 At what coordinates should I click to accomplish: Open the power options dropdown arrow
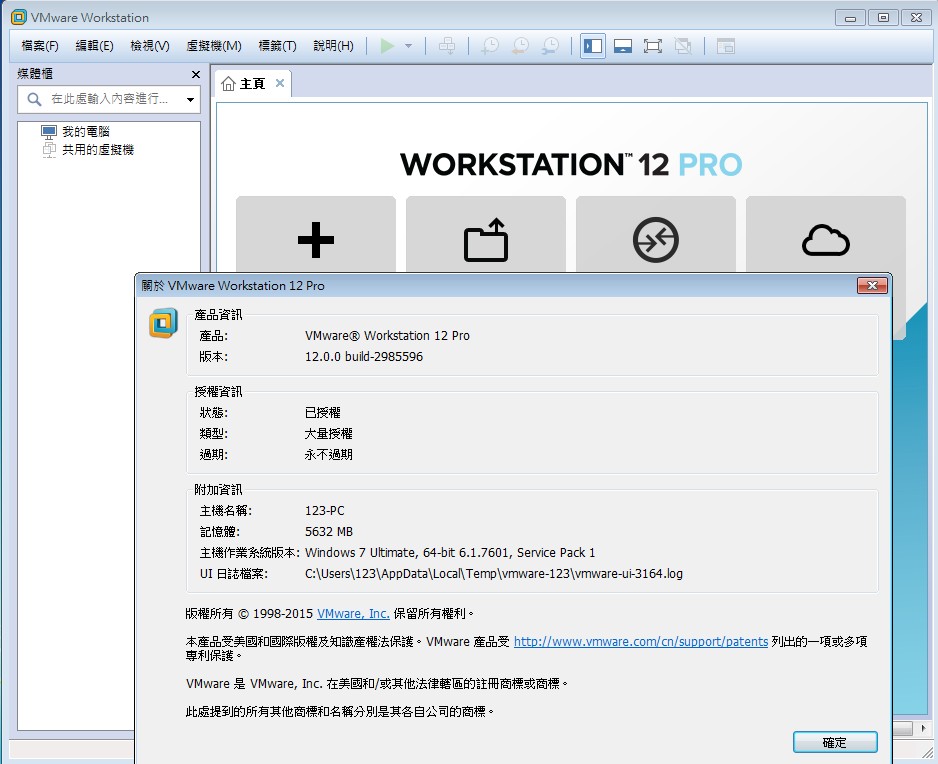click(x=409, y=46)
